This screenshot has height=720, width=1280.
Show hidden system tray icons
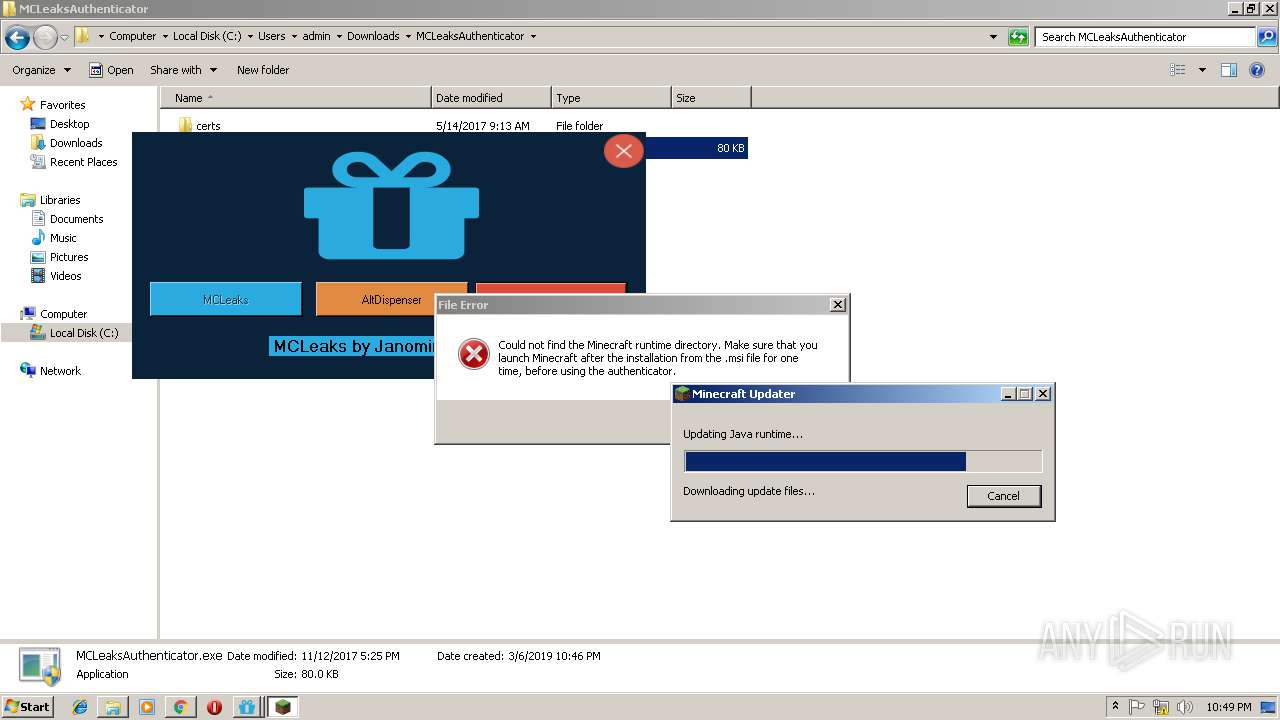1116,707
